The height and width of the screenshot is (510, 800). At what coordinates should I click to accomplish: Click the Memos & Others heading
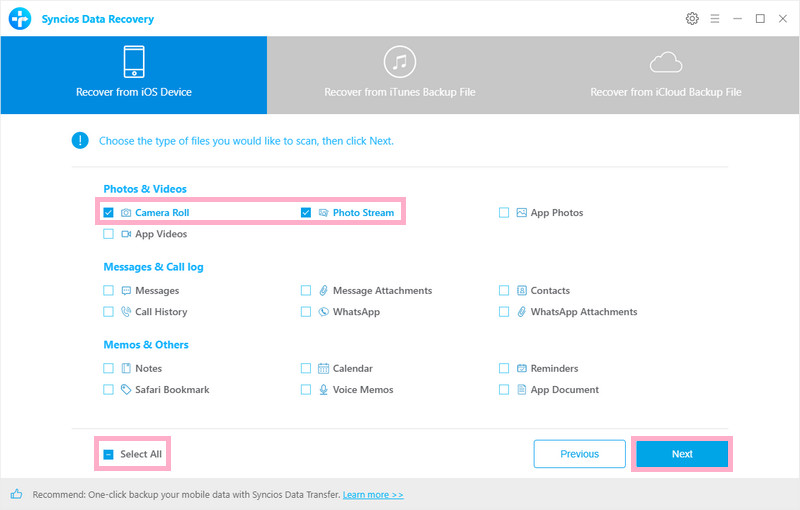pos(146,345)
